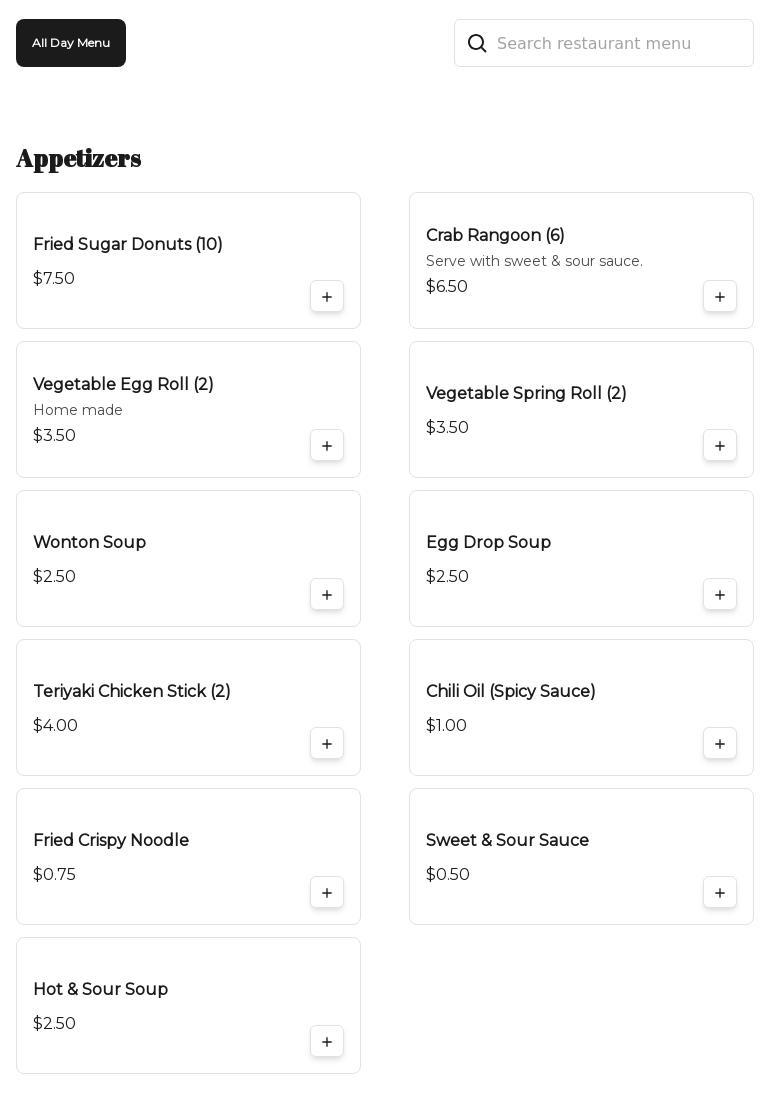The width and height of the screenshot is (770, 1110).
Task: Add Chili Oil (Spicy Sauce) to order
Action: pyautogui.click(x=720, y=744)
